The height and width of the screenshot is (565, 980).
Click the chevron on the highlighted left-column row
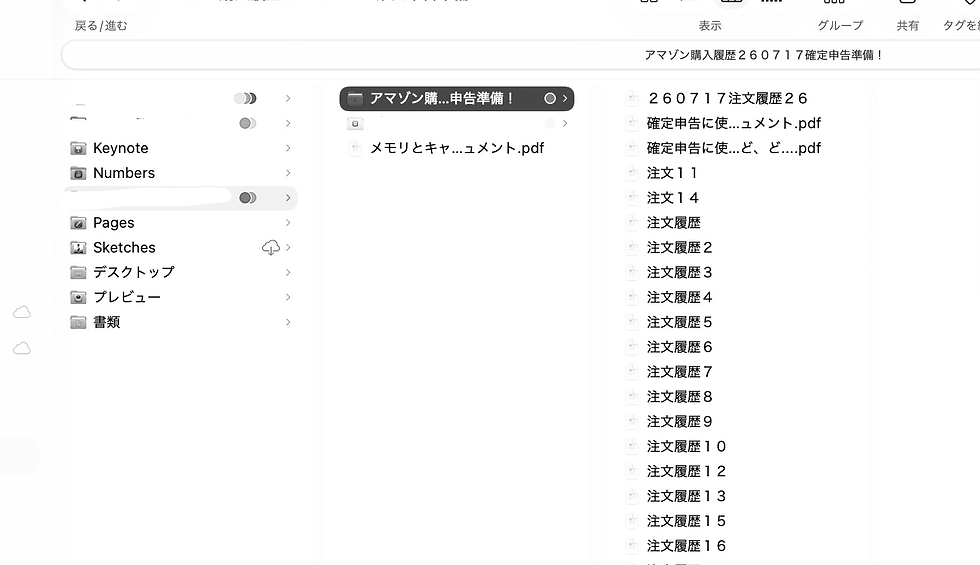[x=288, y=198]
